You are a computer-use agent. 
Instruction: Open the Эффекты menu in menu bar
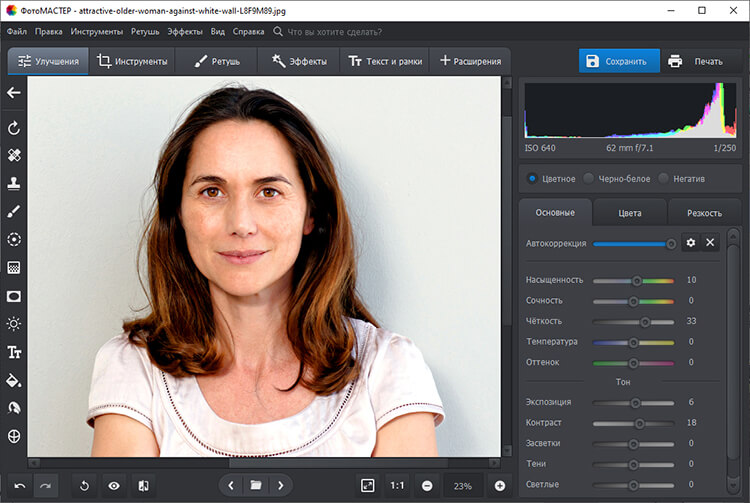click(x=184, y=32)
